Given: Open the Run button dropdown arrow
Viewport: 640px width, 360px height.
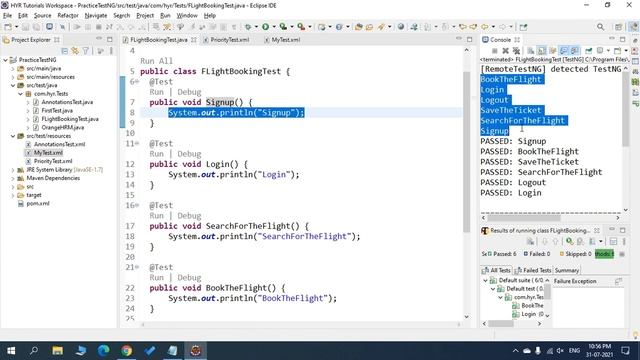Looking at the screenshot, I should coord(274,27).
